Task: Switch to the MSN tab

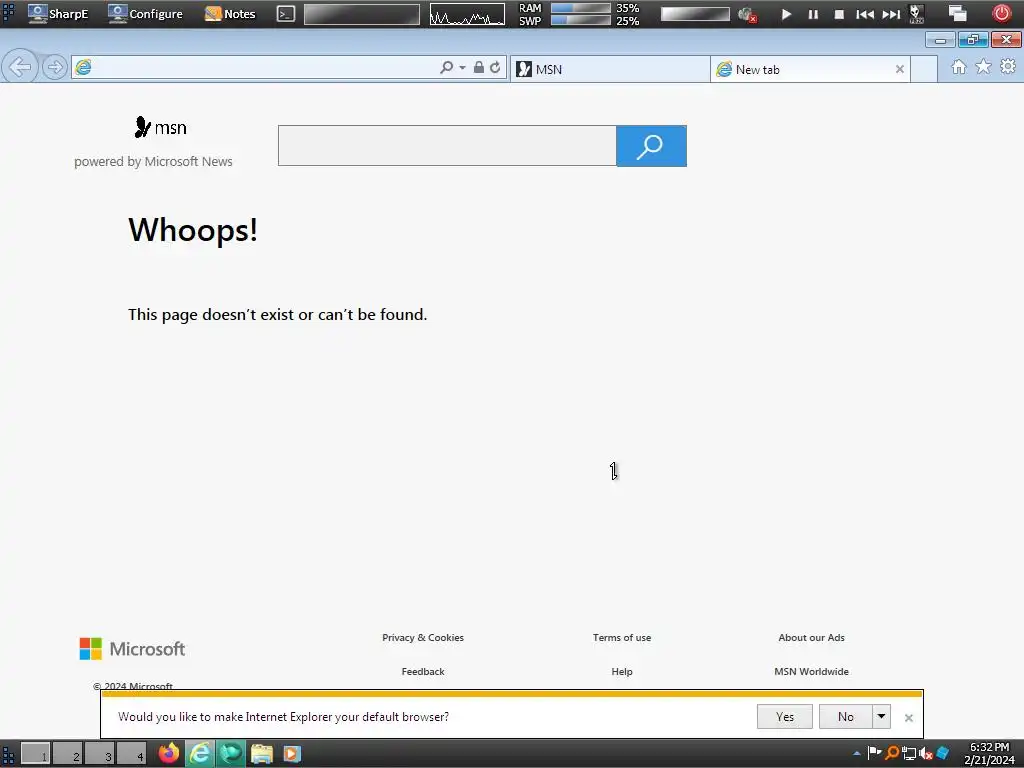Action: pos(610,69)
